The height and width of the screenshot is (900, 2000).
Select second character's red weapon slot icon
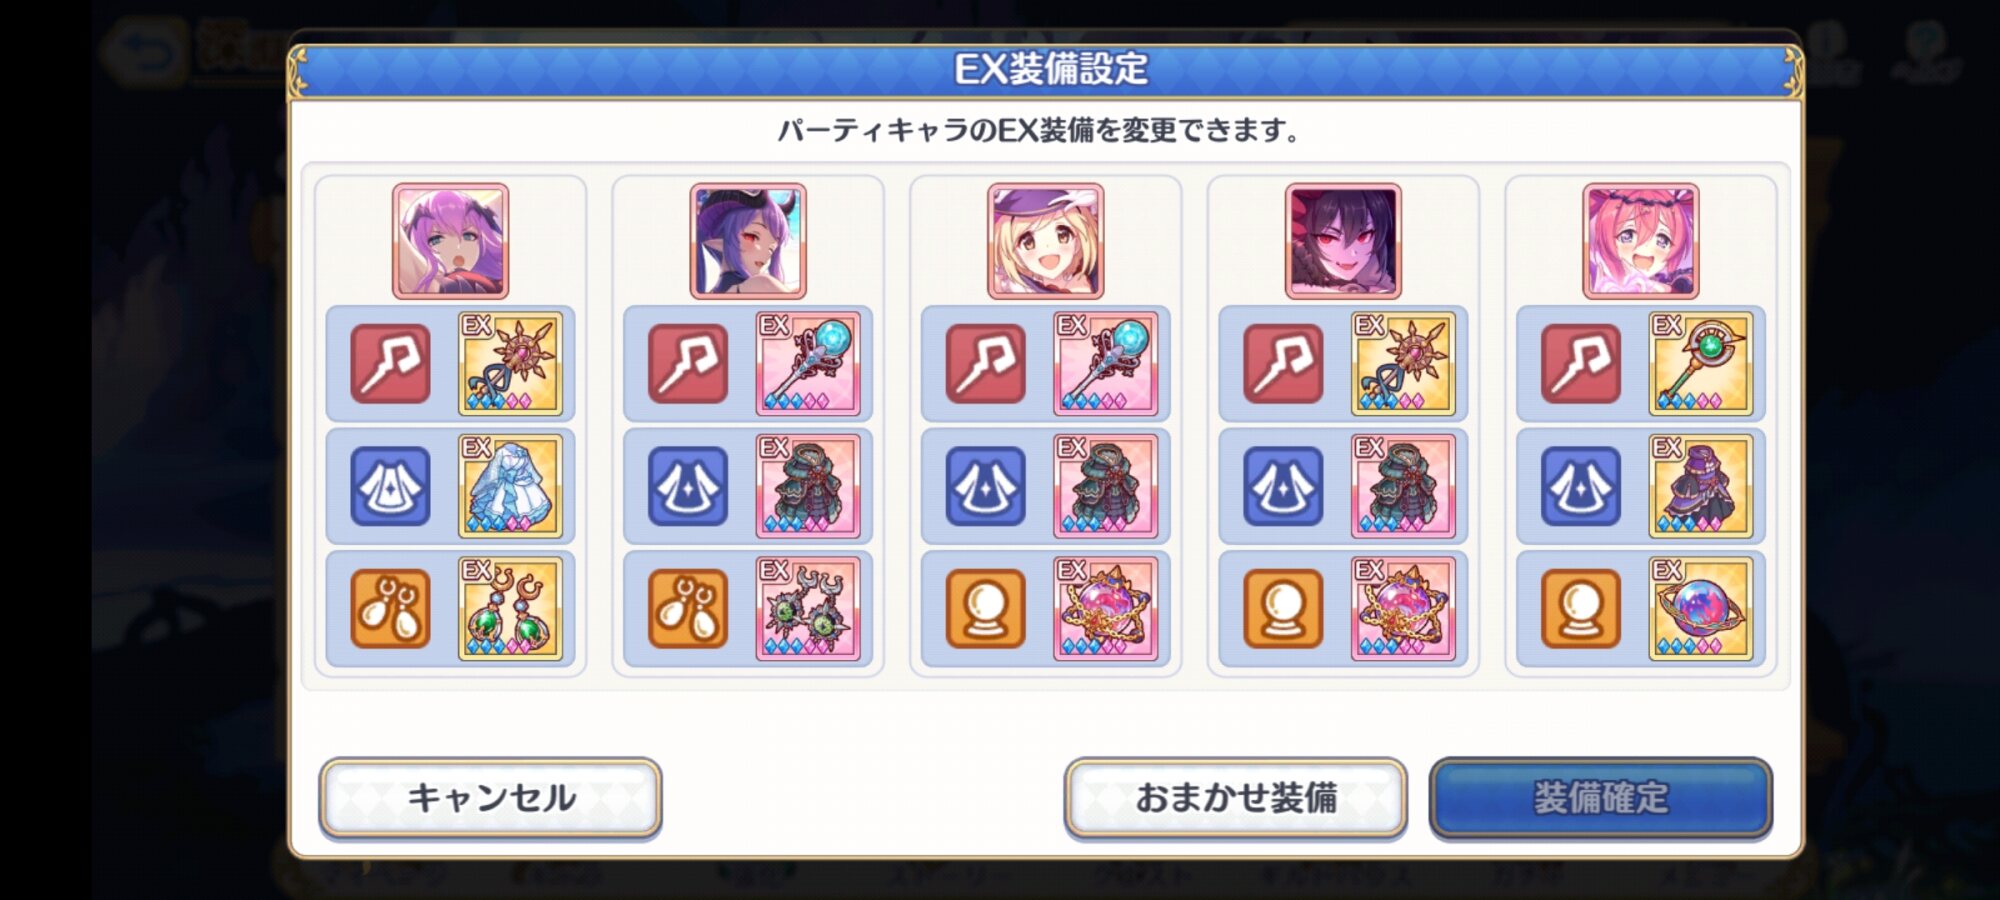(688, 363)
